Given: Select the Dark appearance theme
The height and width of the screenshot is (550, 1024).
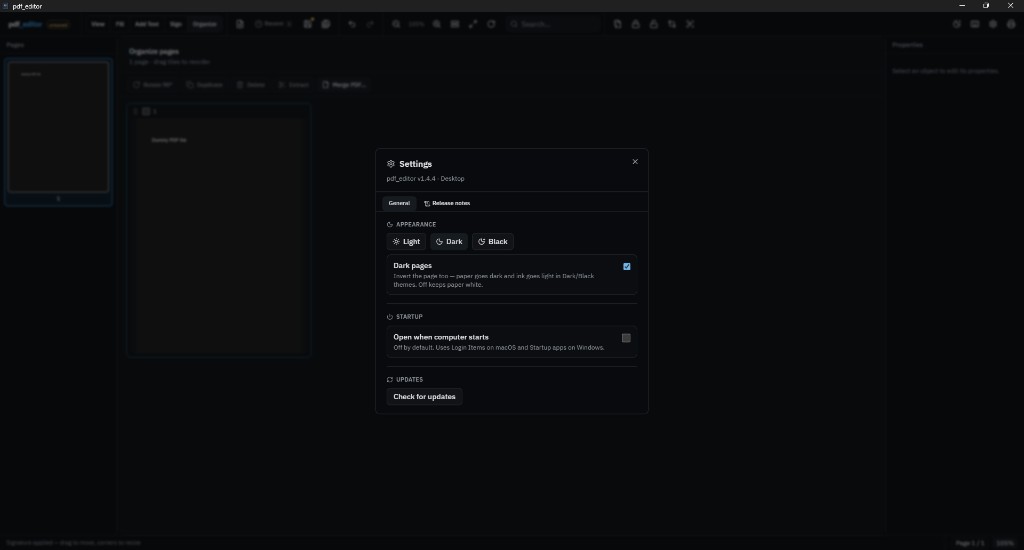Looking at the screenshot, I should coord(449,242).
